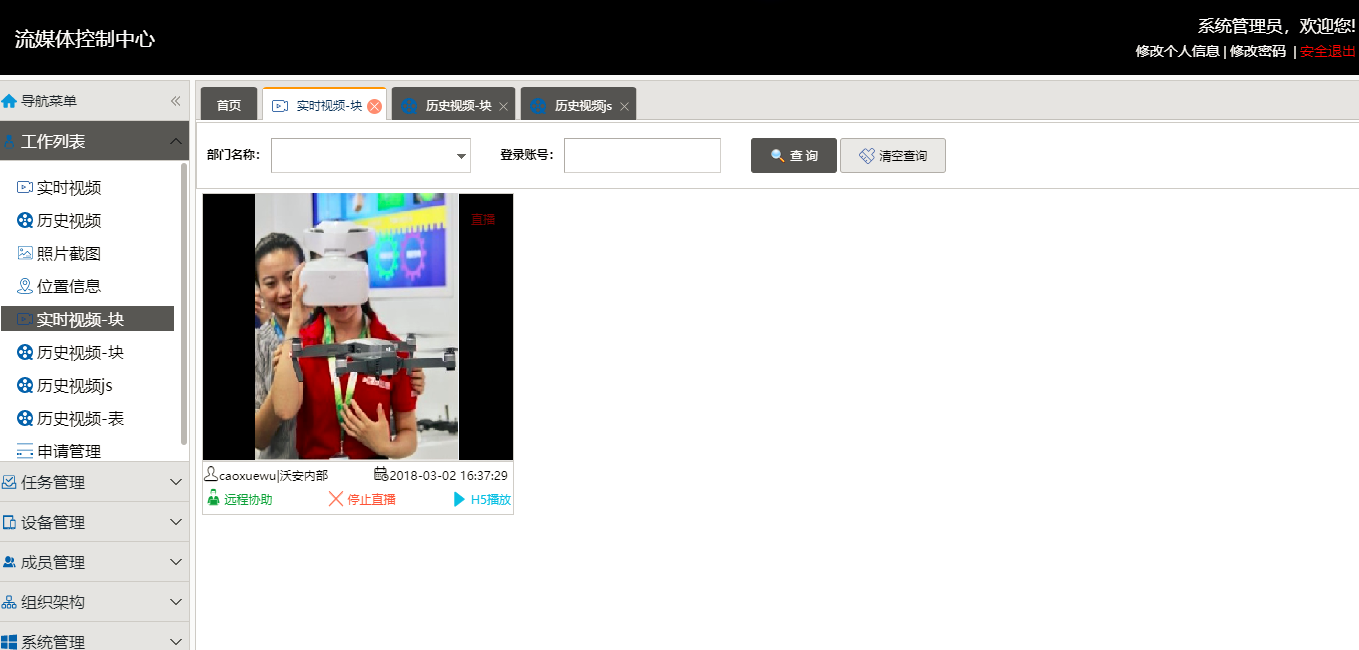Click the 远程协助 person icon

pos(213,499)
